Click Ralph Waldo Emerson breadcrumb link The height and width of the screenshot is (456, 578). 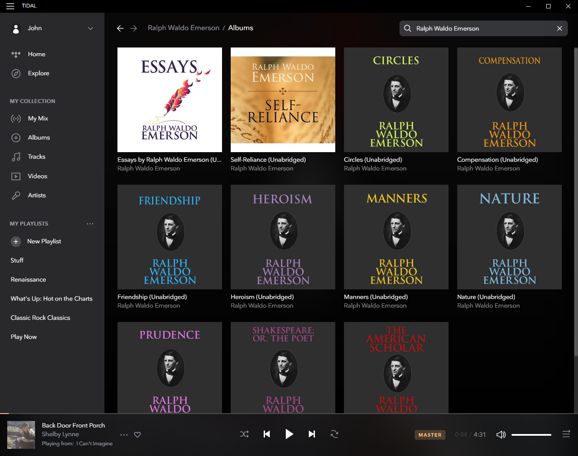pyautogui.click(x=183, y=28)
